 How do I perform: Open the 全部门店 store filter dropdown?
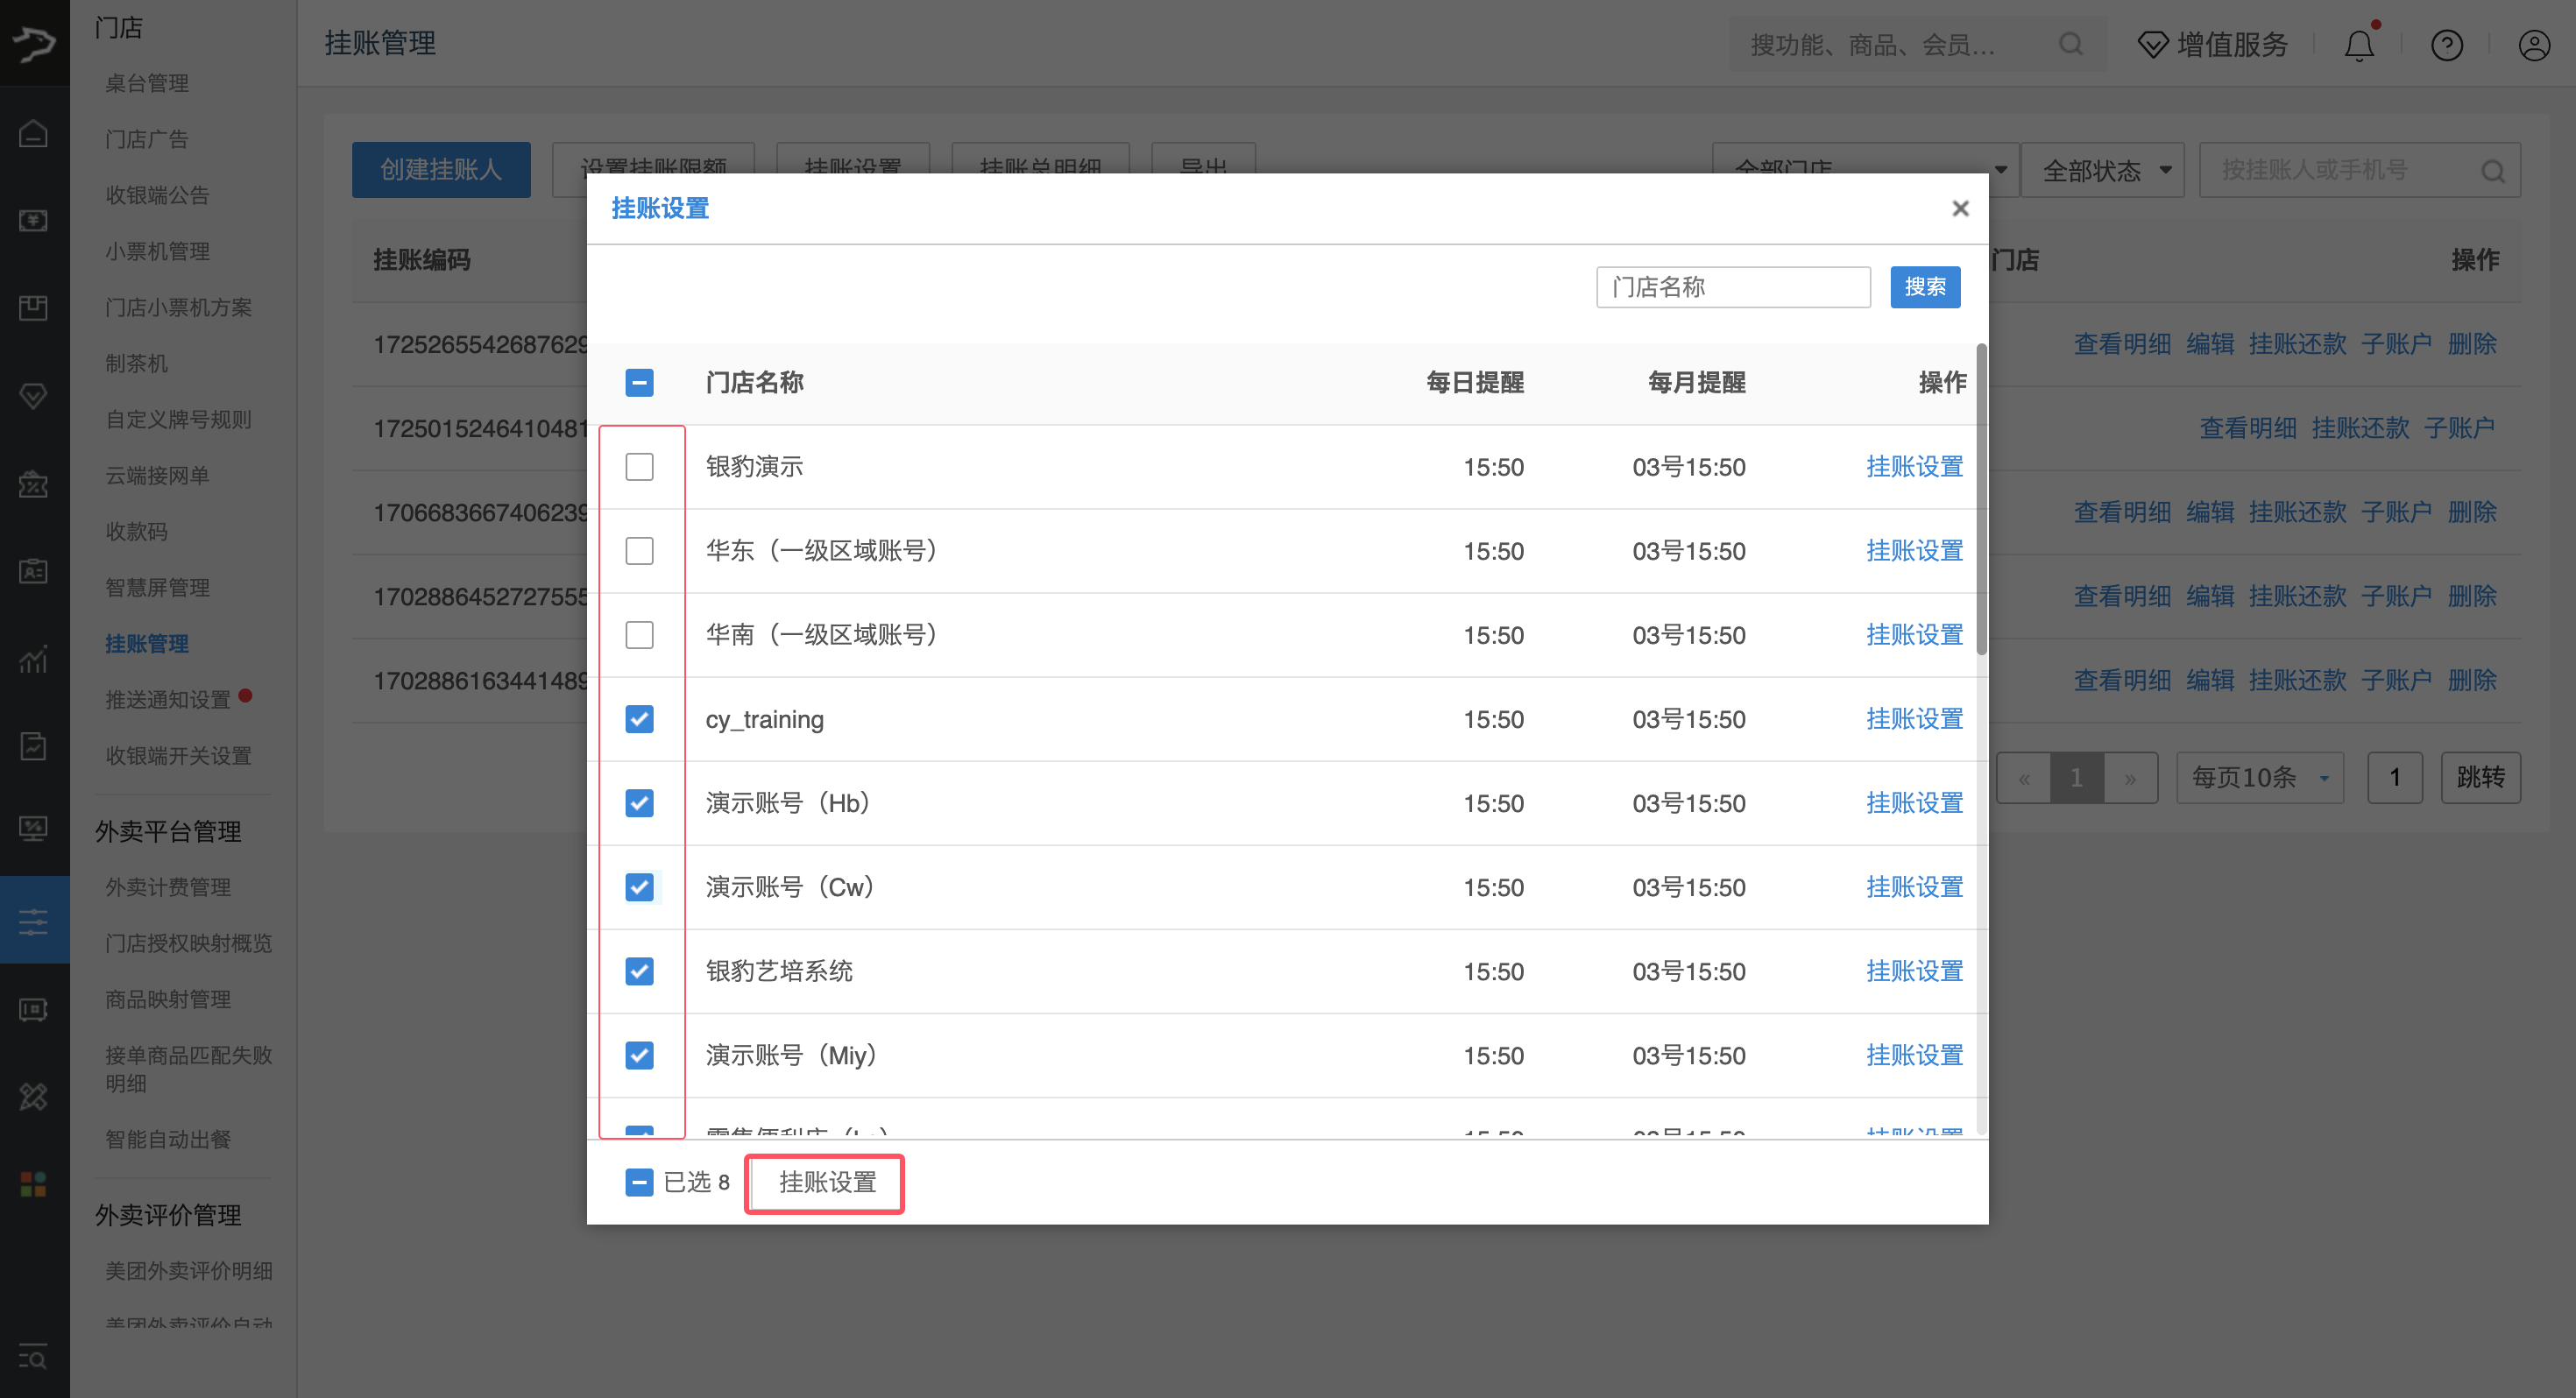[1865, 170]
